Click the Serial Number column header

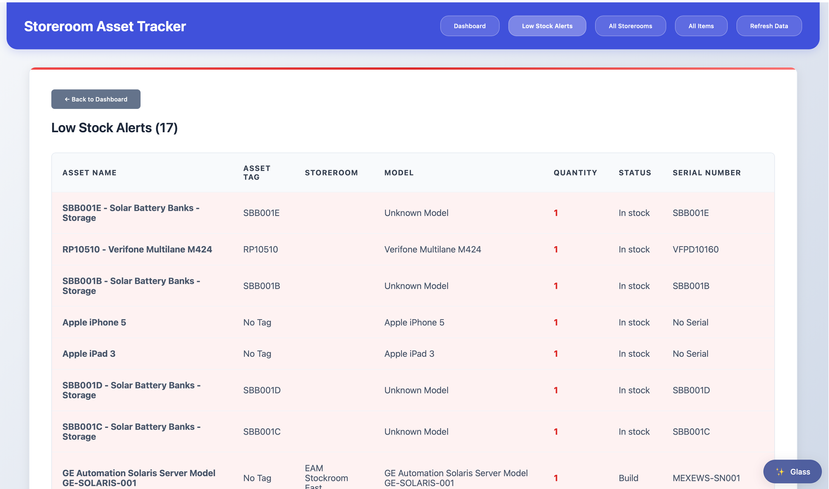pos(706,173)
